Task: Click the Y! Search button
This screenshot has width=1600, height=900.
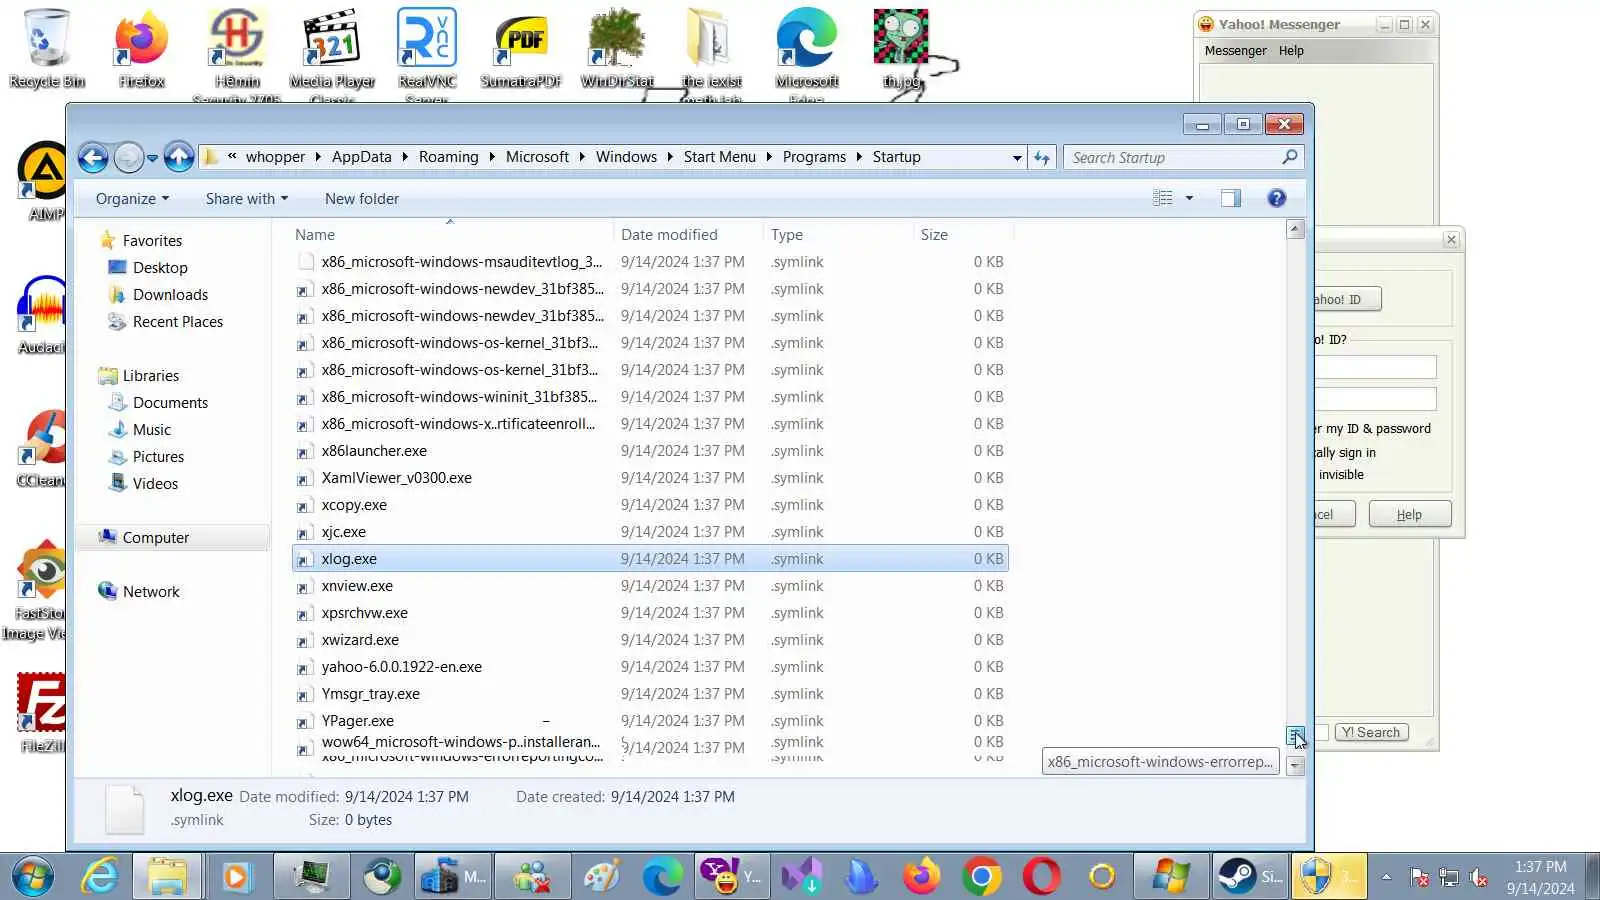Action: click(1370, 732)
